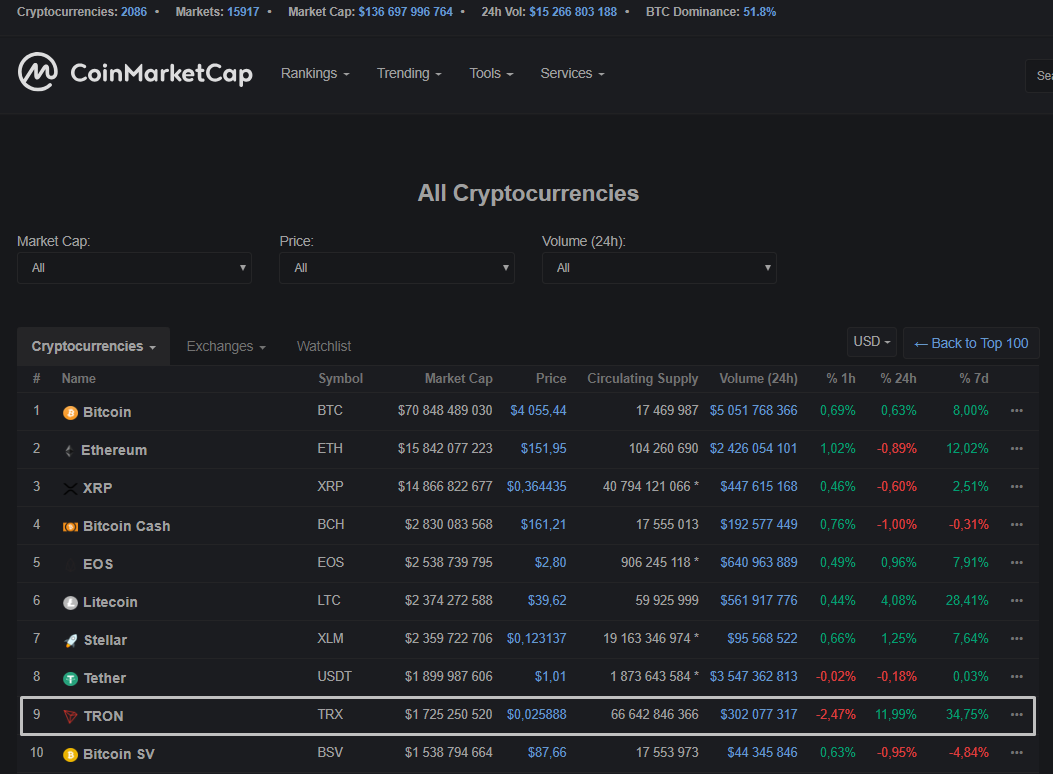Select the Litecoin coin logo

[68, 602]
